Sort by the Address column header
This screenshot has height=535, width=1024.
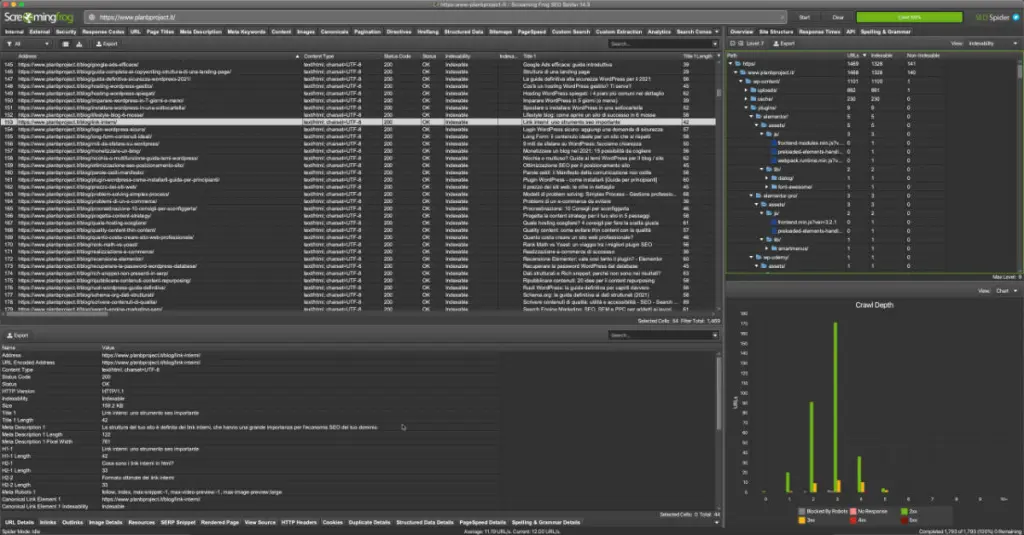tap(157, 56)
